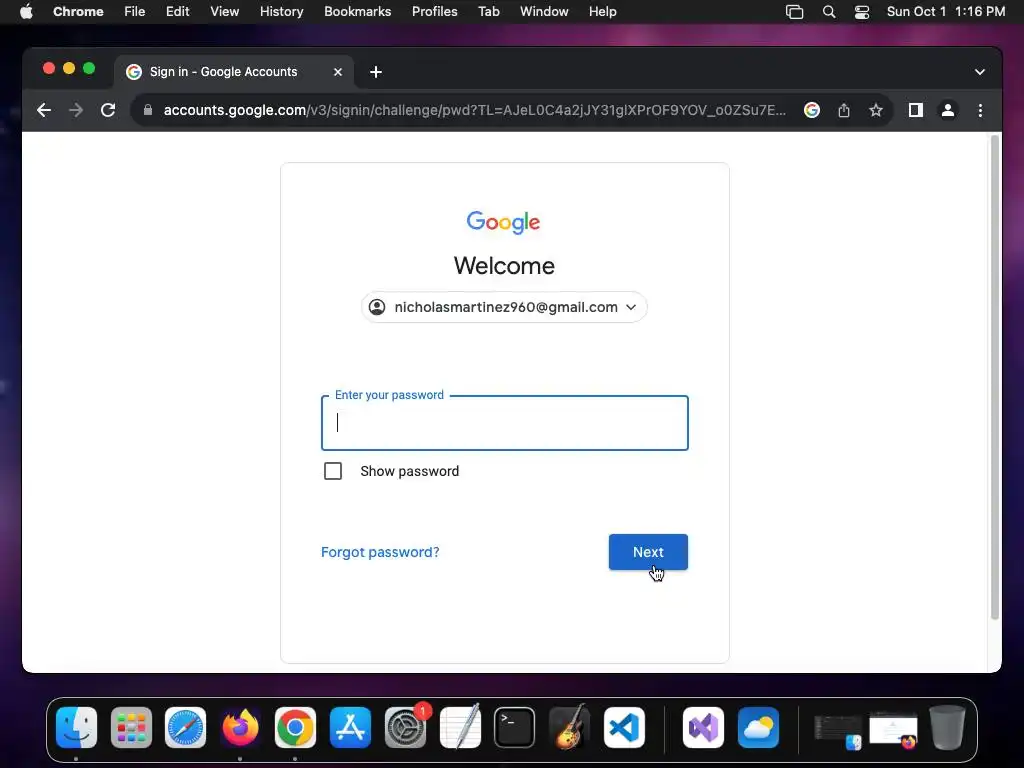The image size is (1024, 768).
Task: Launch GarageBand from the Dock
Action: pyautogui.click(x=569, y=728)
